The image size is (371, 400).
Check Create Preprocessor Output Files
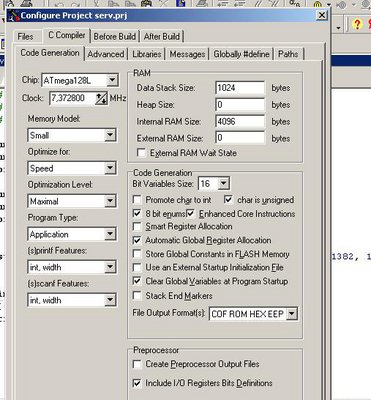click(137, 364)
